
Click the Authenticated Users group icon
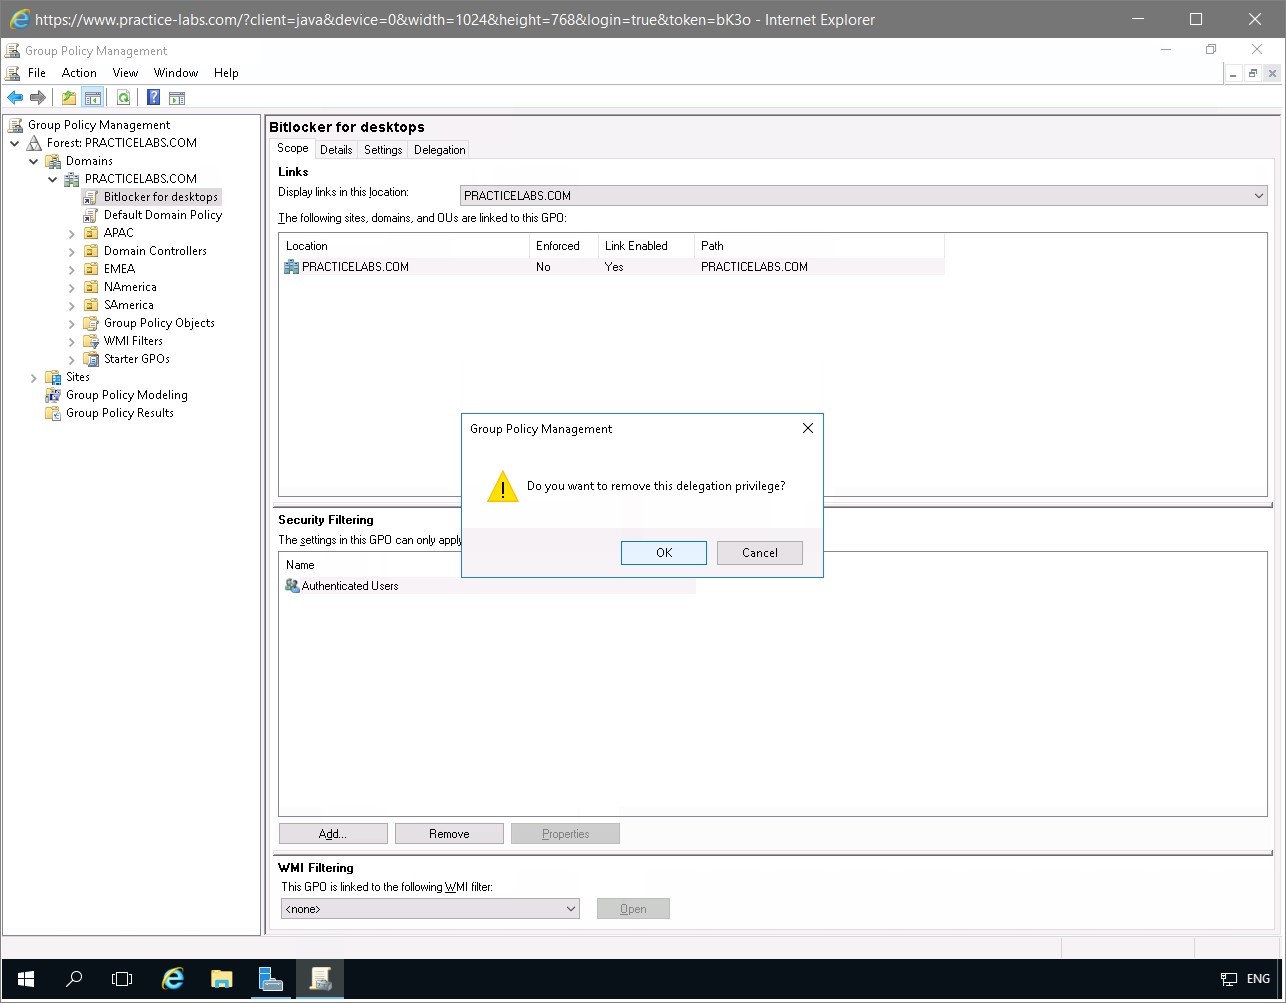(292, 586)
